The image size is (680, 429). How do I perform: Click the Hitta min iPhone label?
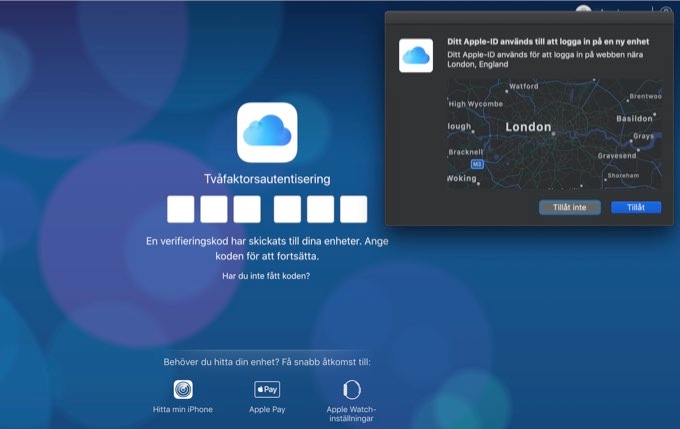183,410
